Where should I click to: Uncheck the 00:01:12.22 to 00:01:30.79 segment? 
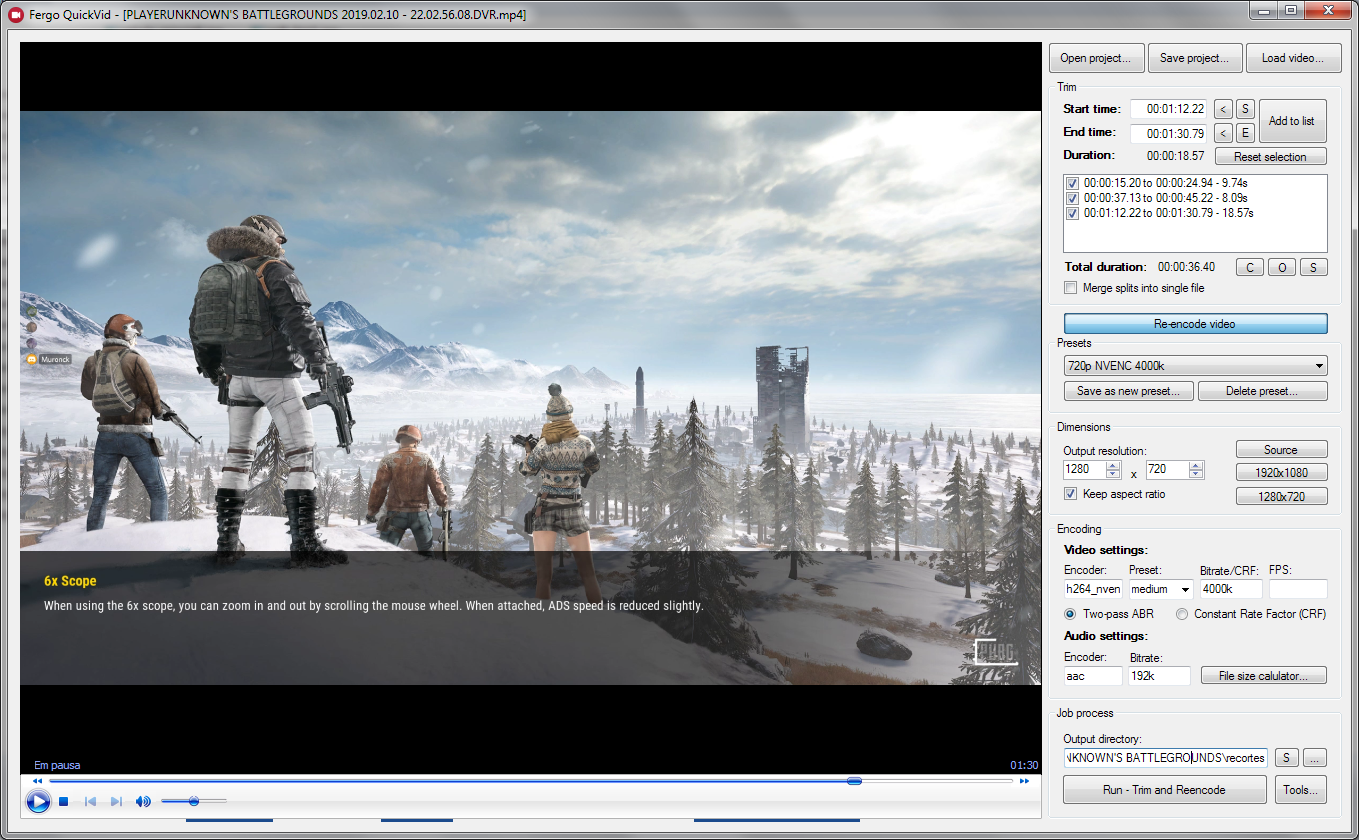point(1072,213)
